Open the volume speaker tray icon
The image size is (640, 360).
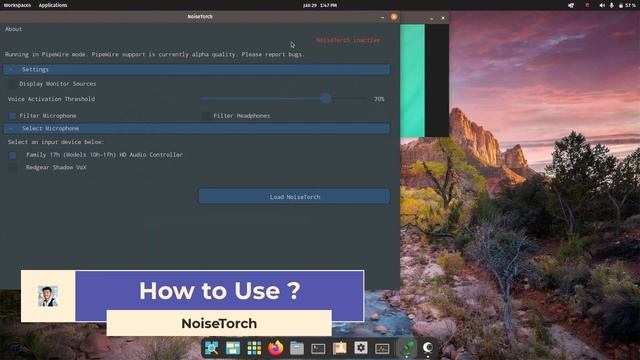pyautogui.click(x=602, y=5)
